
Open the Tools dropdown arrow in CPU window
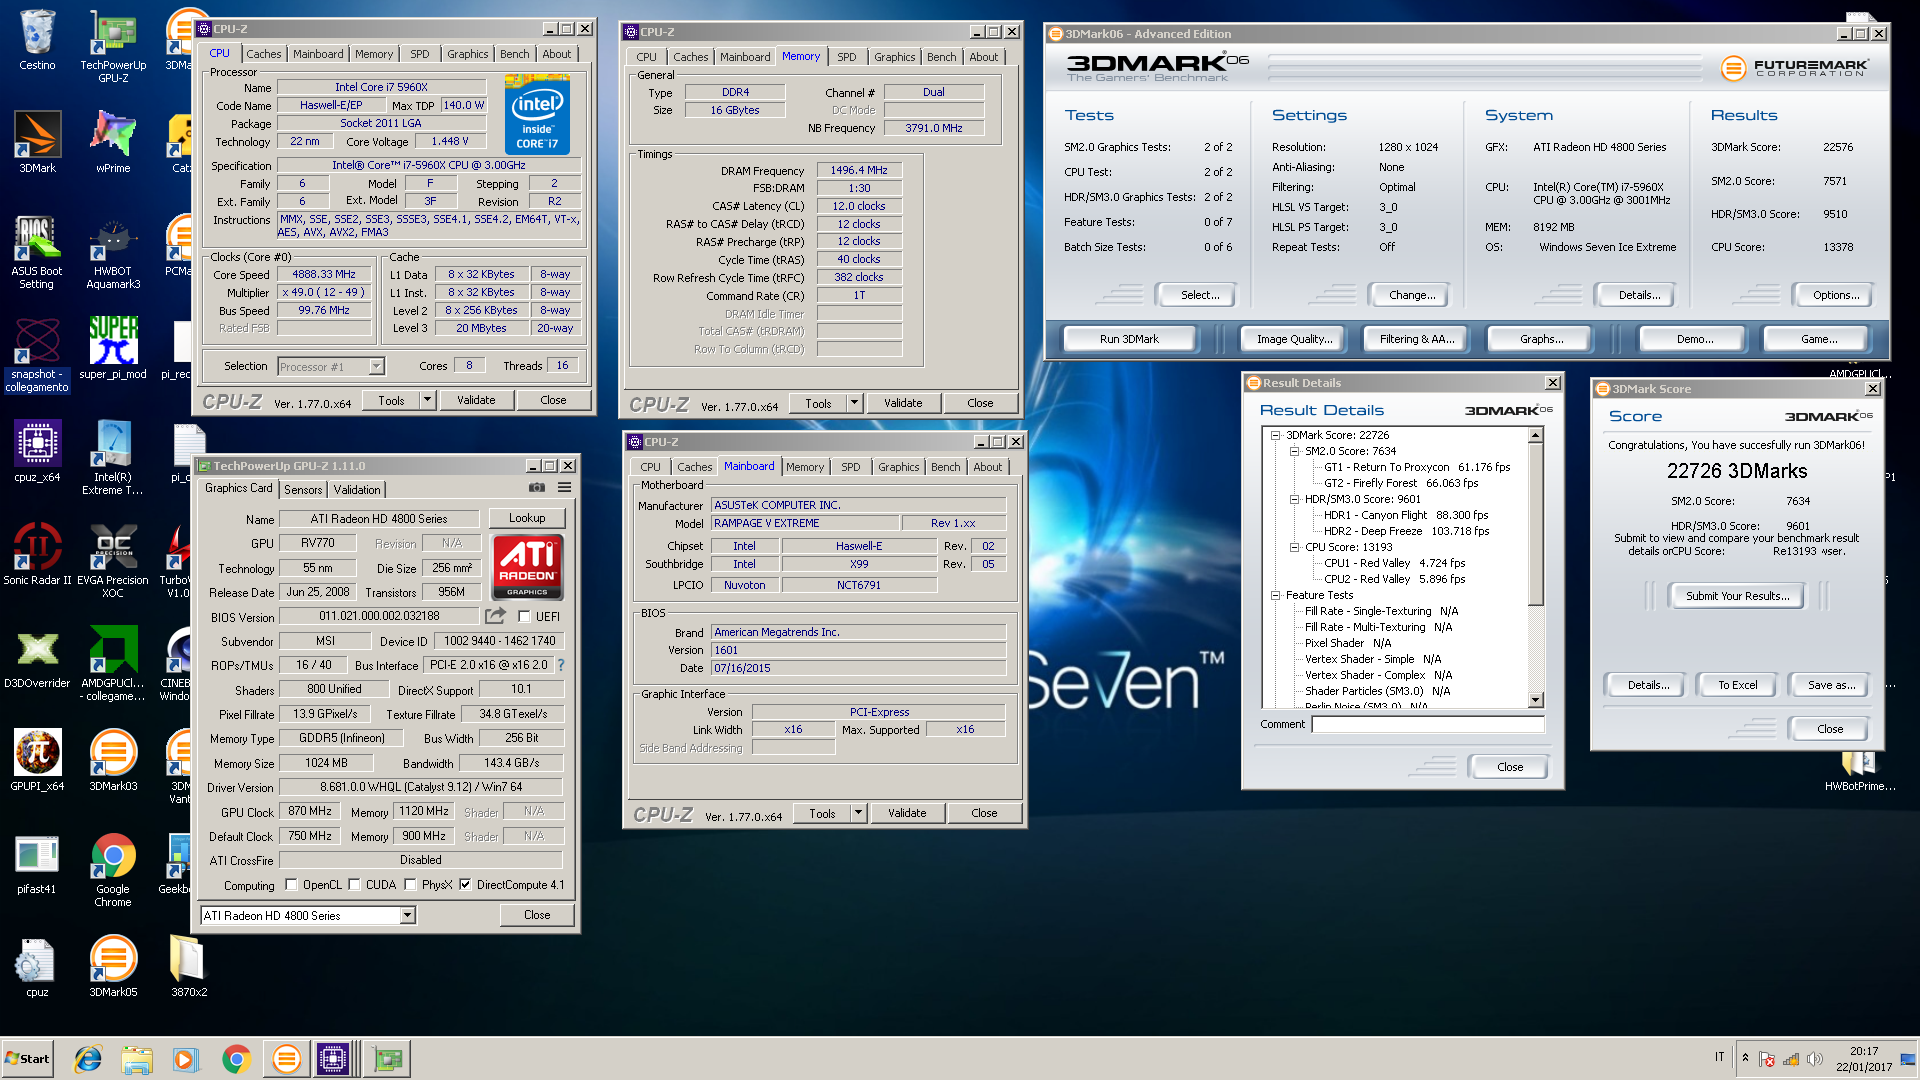pos(427,400)
